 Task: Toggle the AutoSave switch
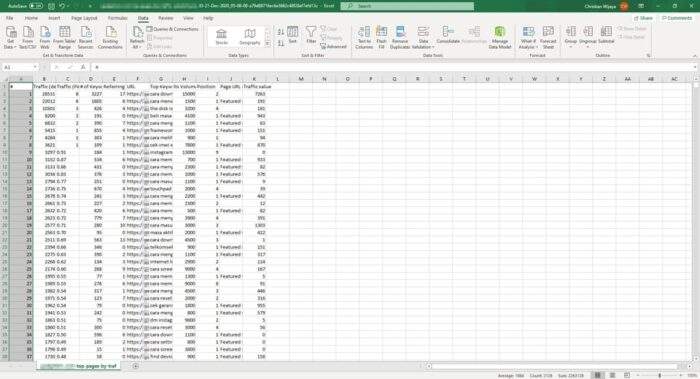[x=36, y=6]
